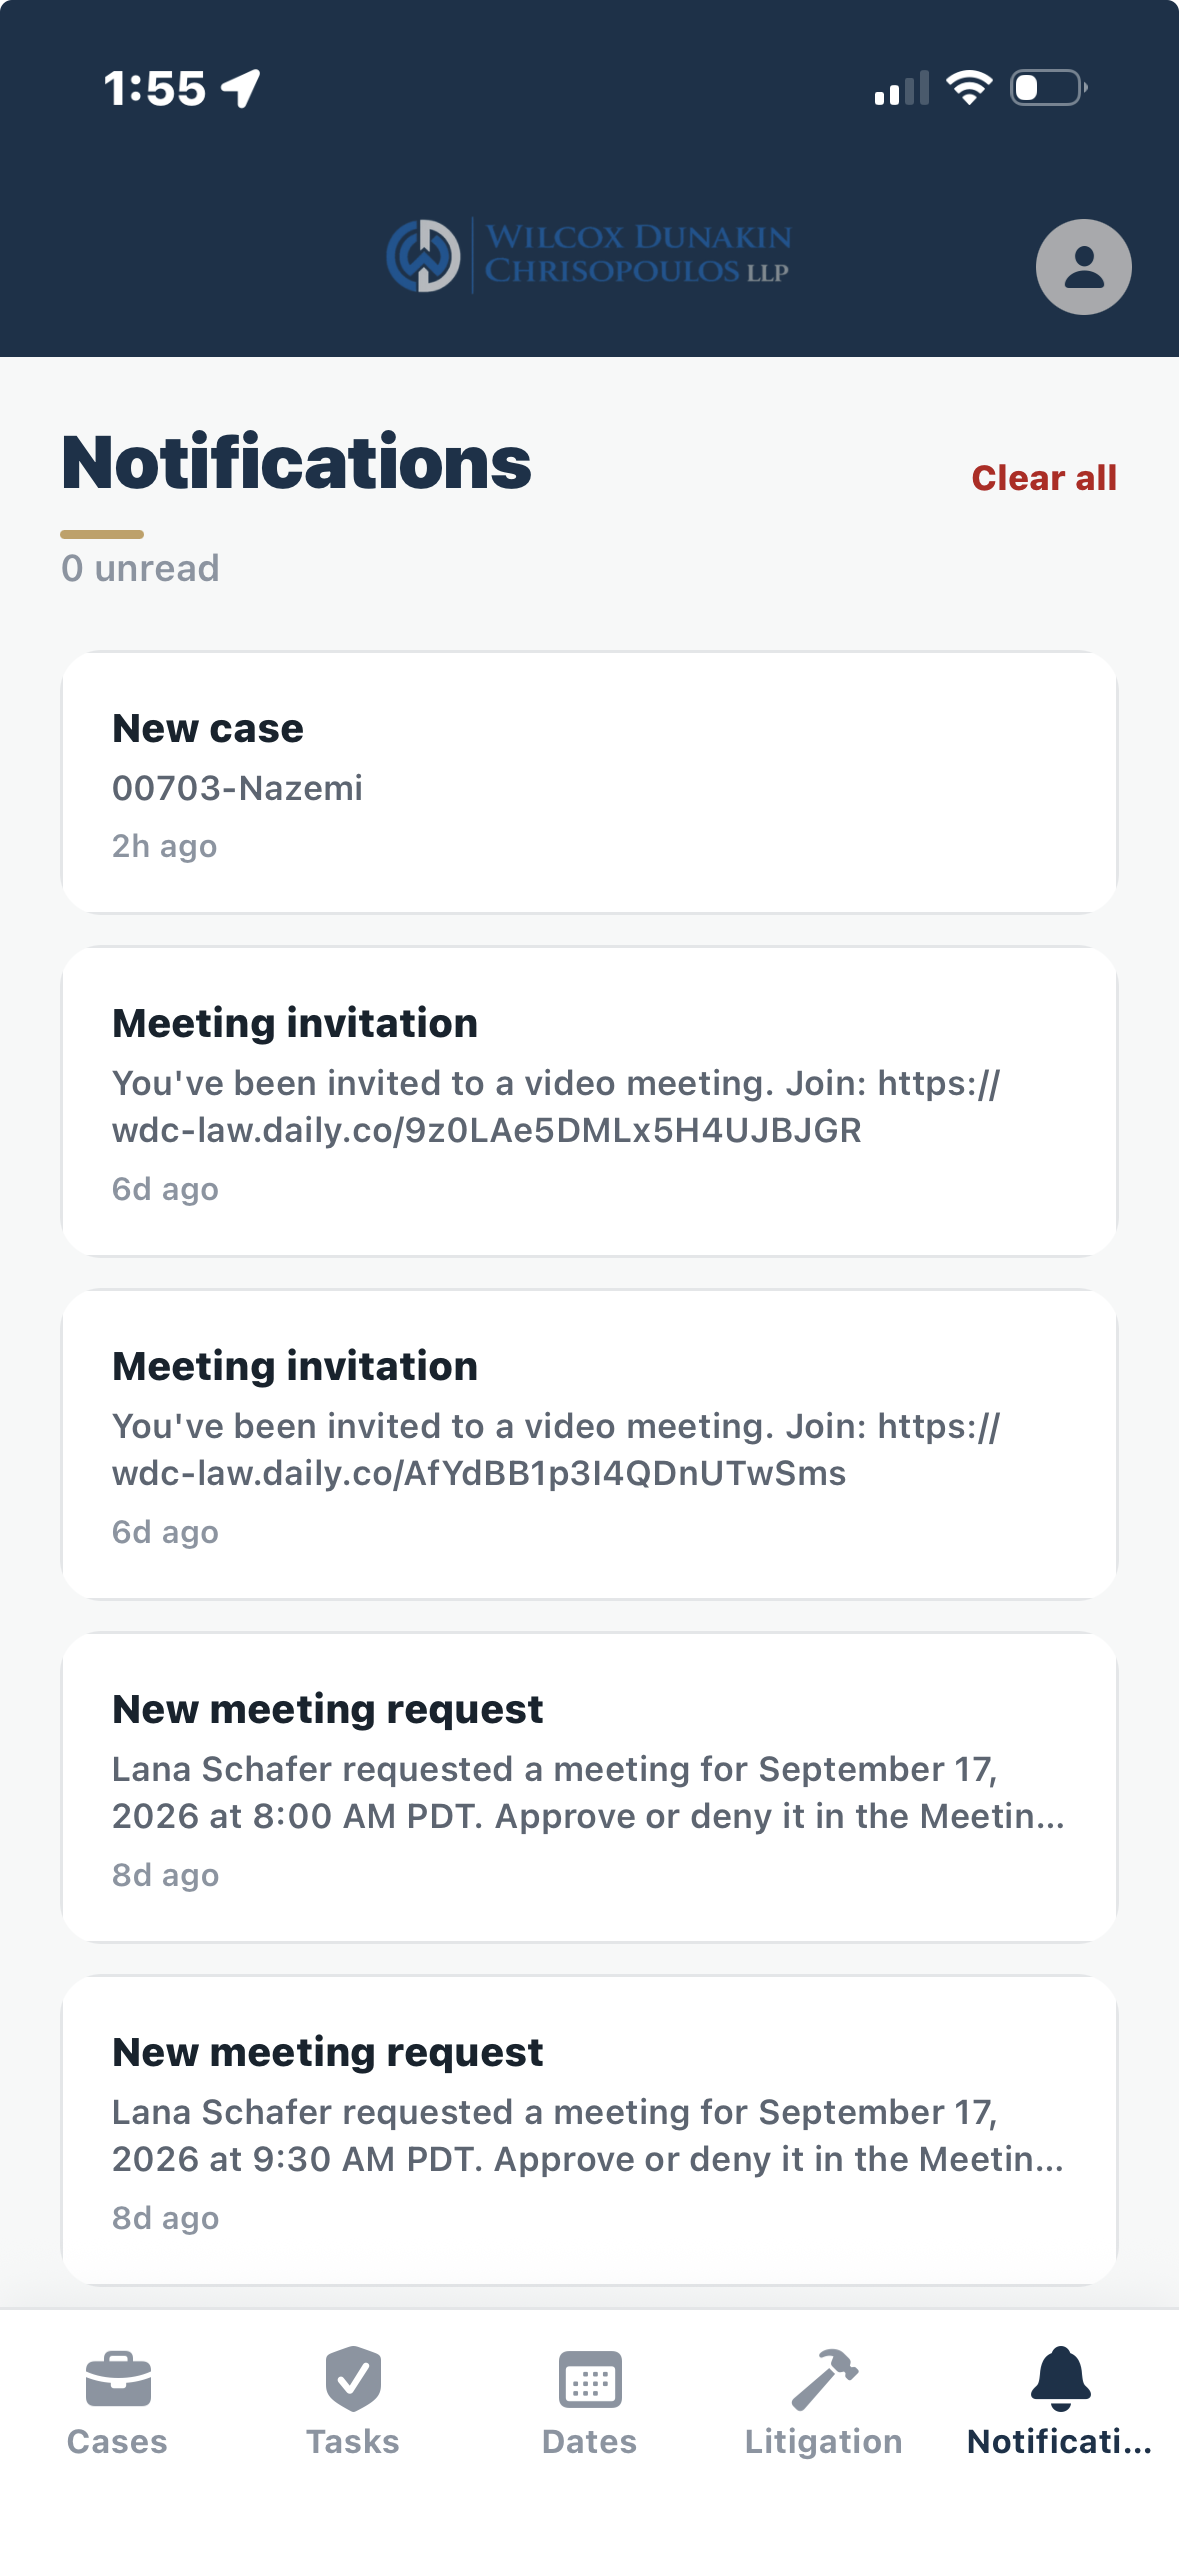The height and width of the screenshot is (2556, 1179).
Task: Tap the battery indicator icon
Action: (1049, 88)
